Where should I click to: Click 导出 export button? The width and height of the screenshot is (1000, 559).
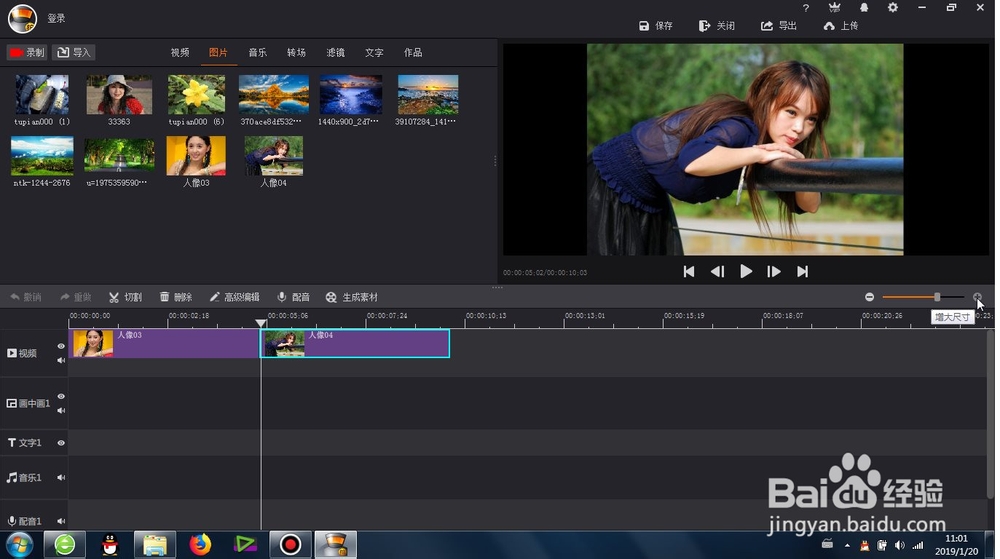(x=779, y=25)
